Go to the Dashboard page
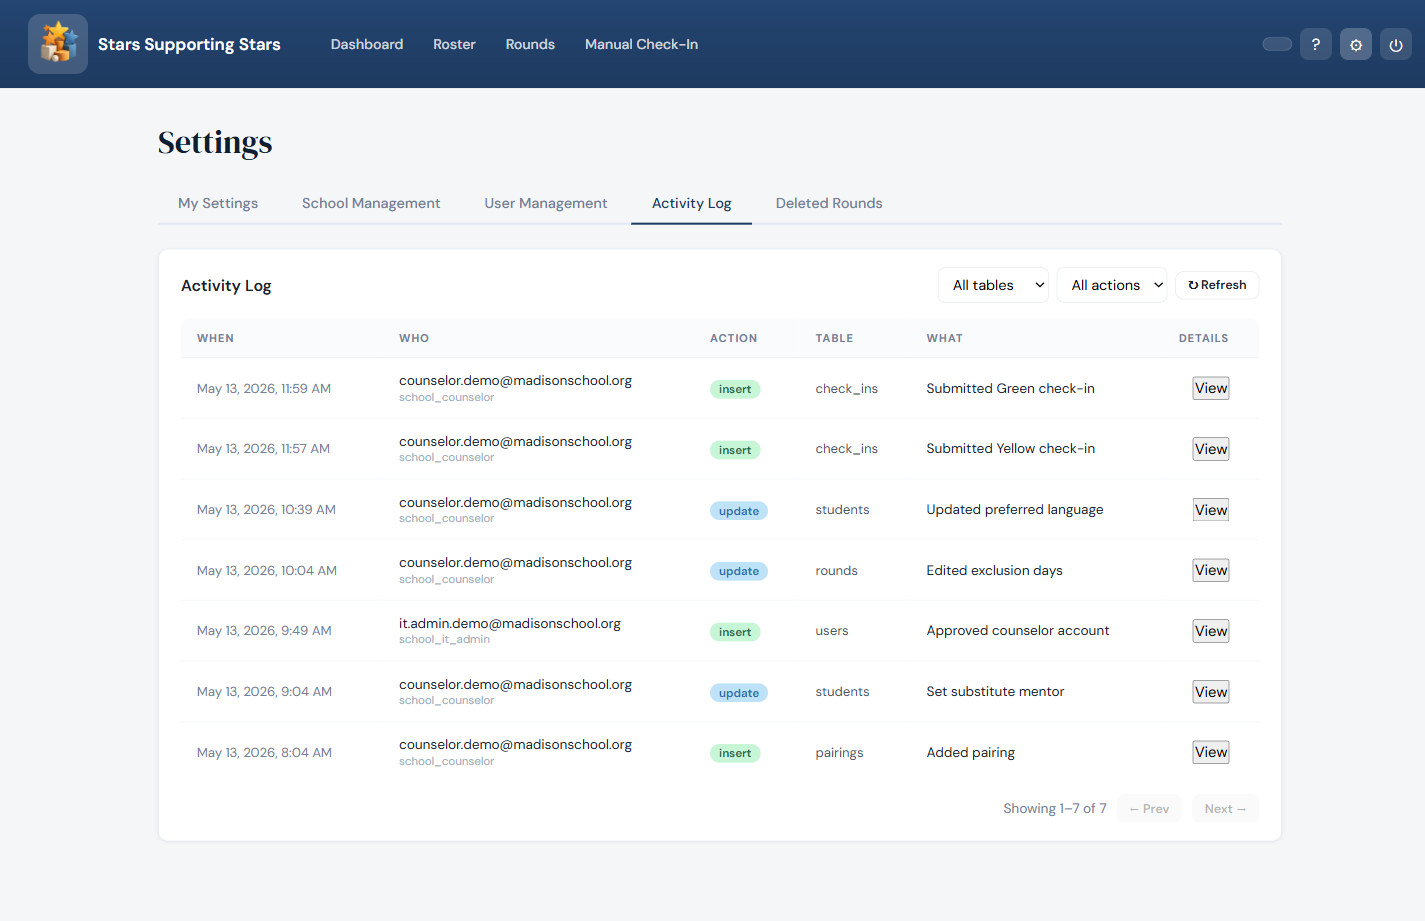 367,44
